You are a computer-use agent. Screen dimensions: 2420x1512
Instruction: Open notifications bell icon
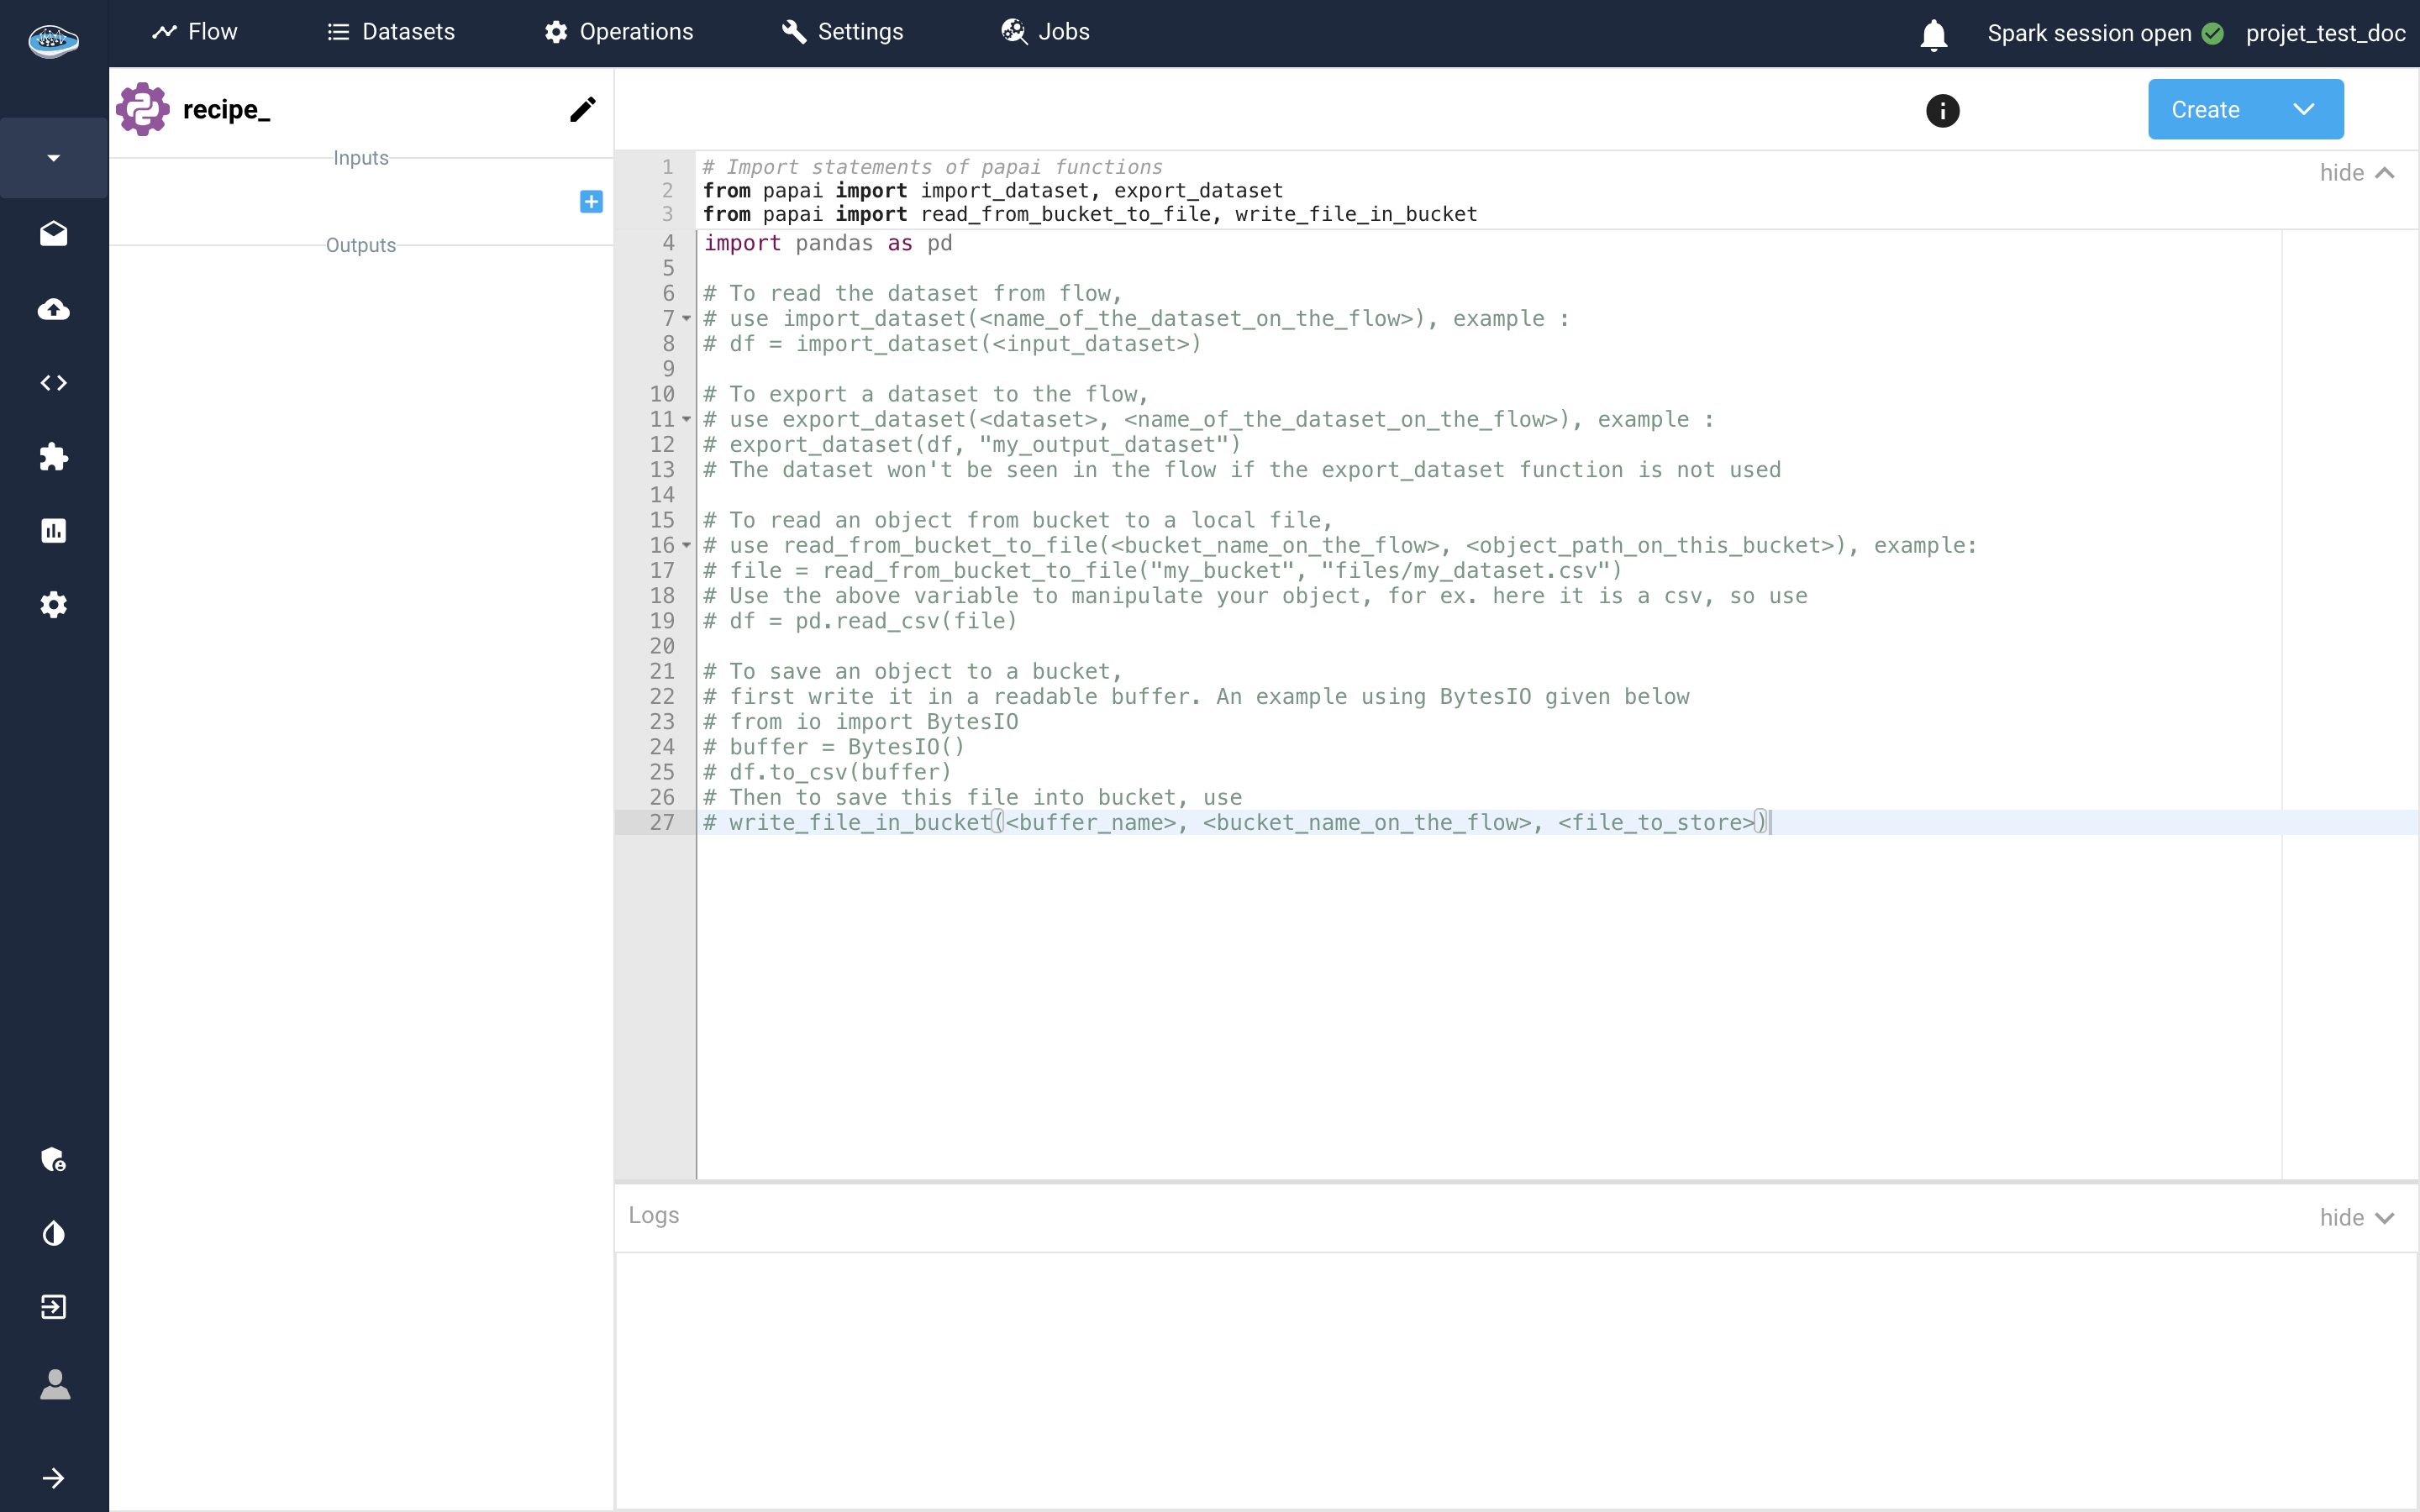tap(1933, 34)
